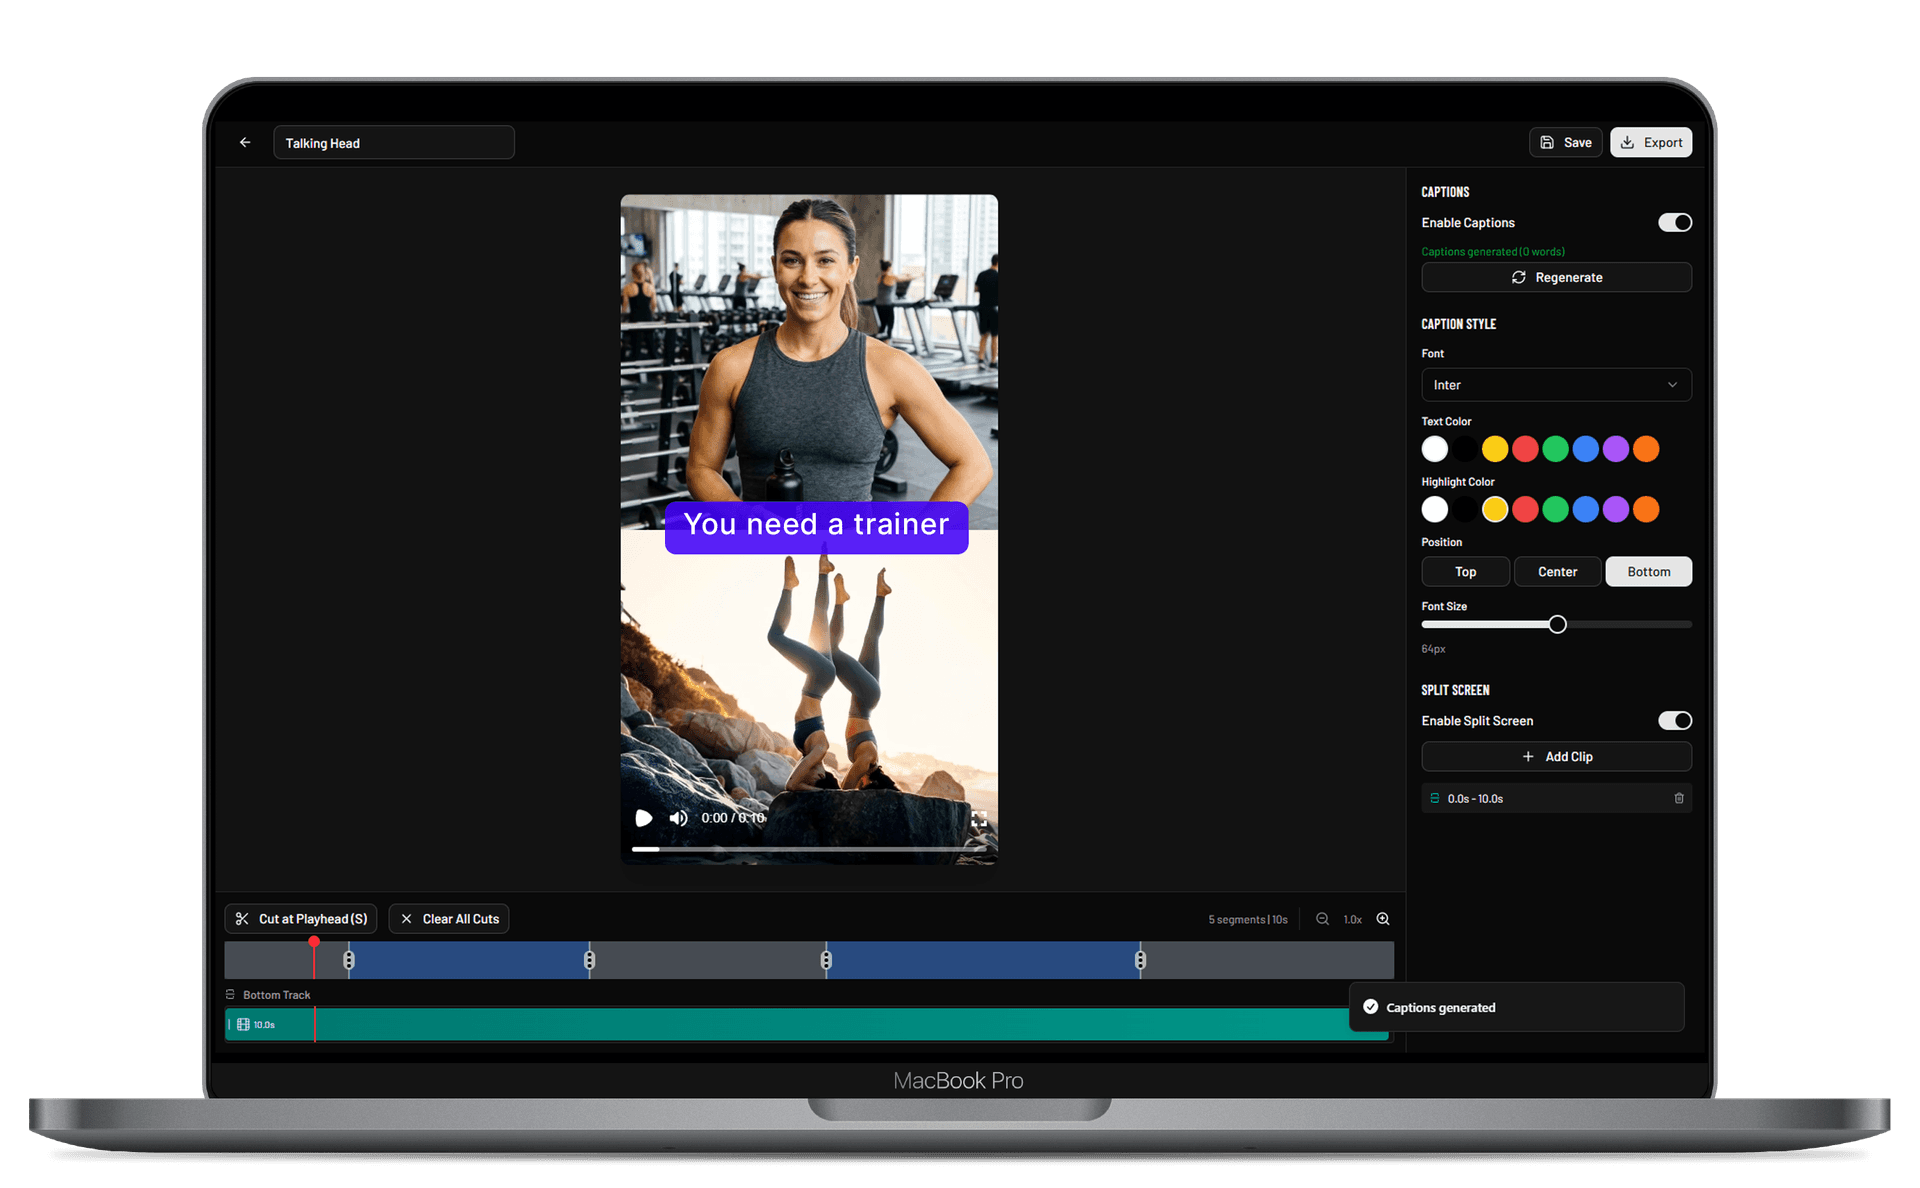Mute the video player audio
1920x1188 pixels.
[x=678, y=818]
